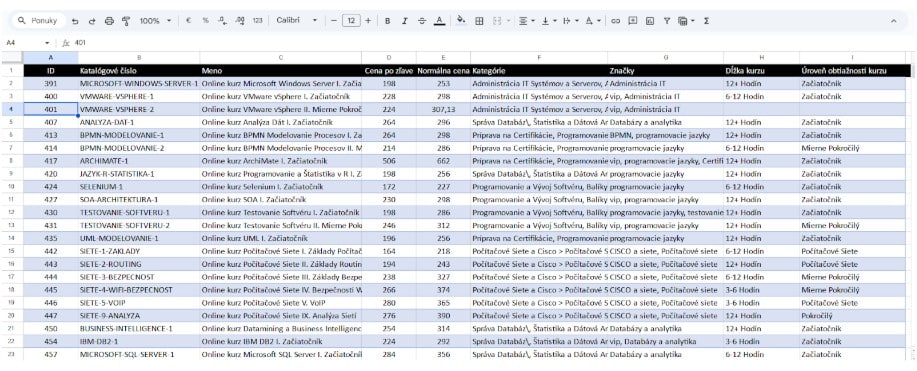Decrease font size with minus button
The height and width of the screenshot is (371, 917).
[x=333, y=20]
